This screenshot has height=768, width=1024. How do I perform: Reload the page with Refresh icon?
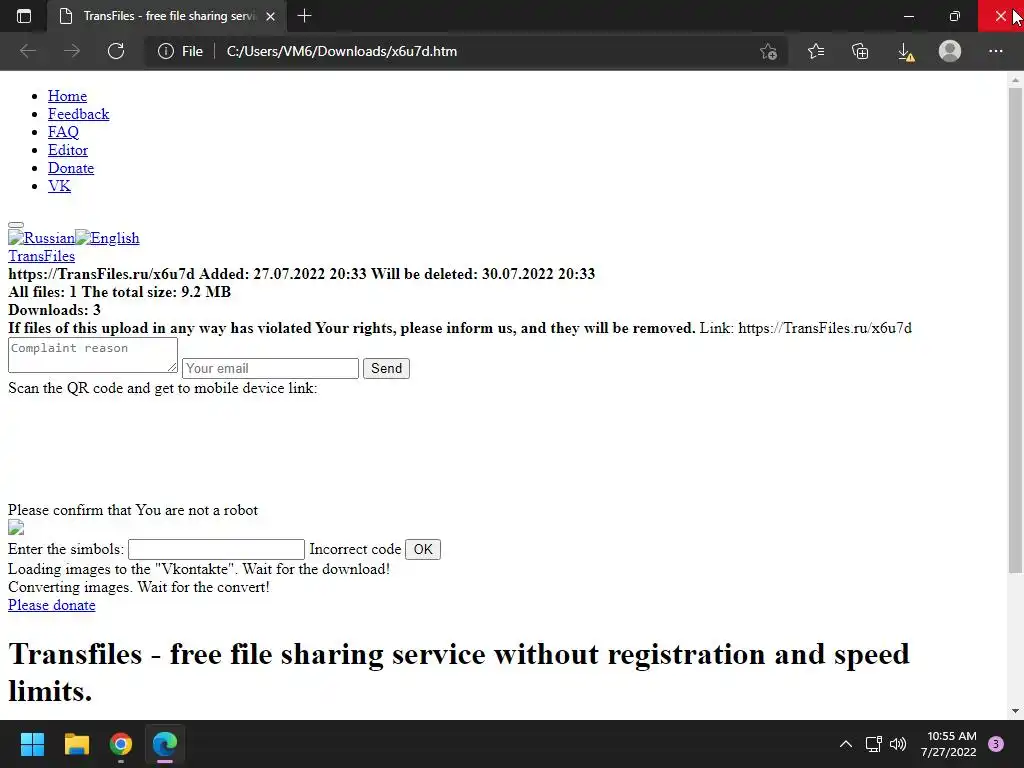point(116,51)
